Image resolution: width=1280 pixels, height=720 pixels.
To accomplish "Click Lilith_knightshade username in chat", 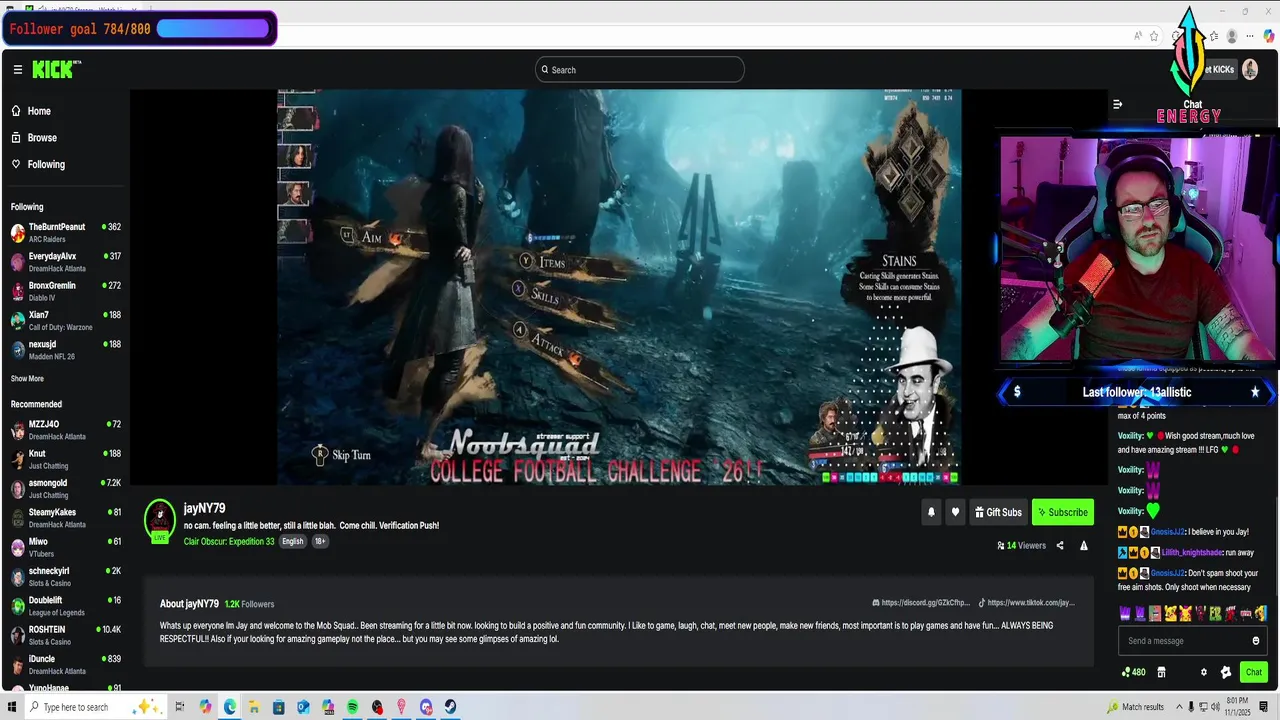I will coord(1193,553).
